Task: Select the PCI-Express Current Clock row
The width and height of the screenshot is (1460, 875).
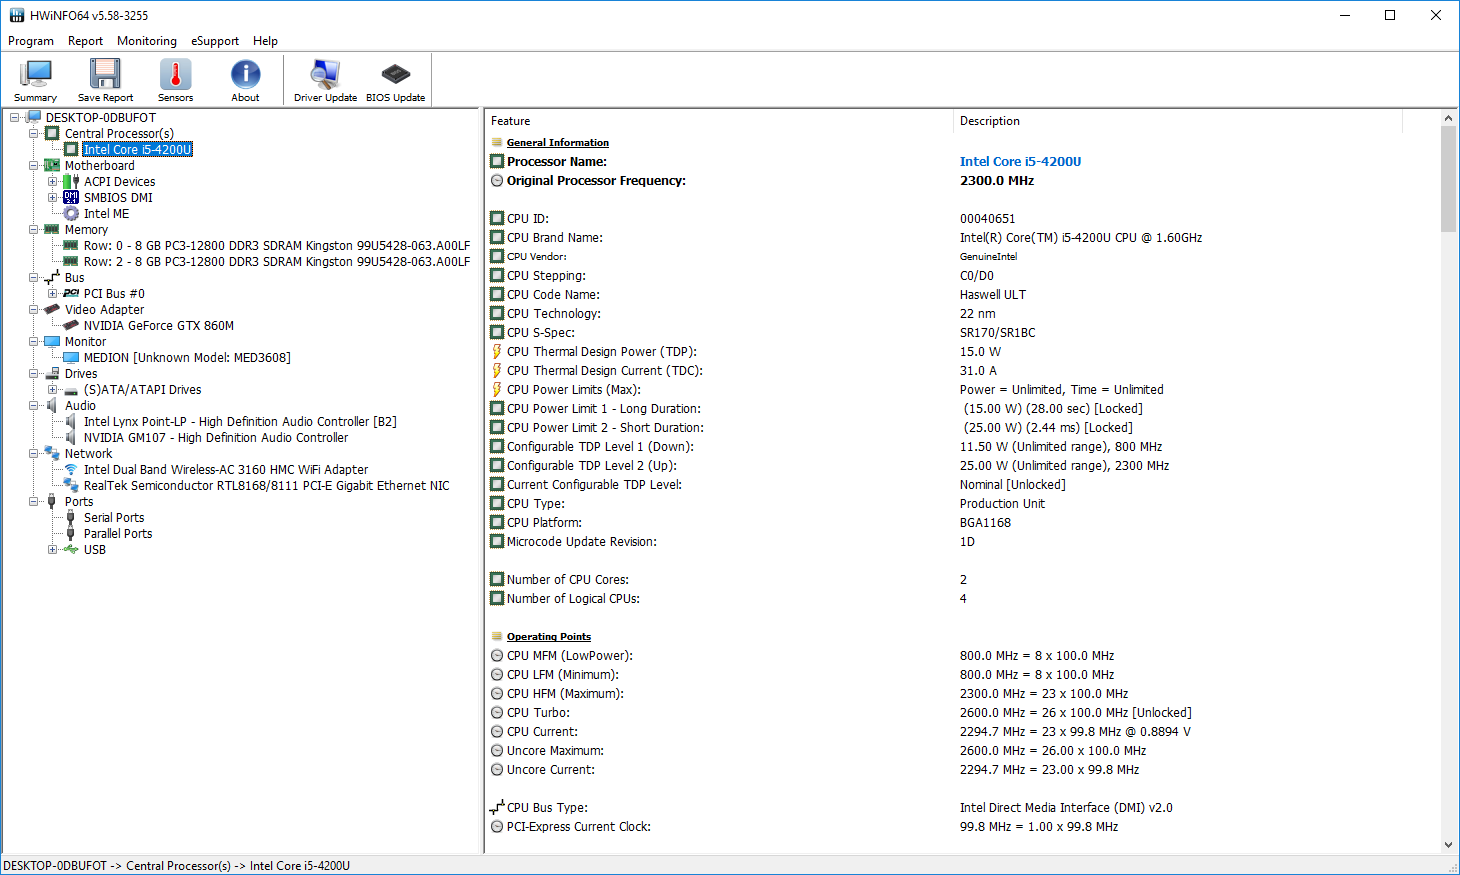Action: tap(962, 827)
